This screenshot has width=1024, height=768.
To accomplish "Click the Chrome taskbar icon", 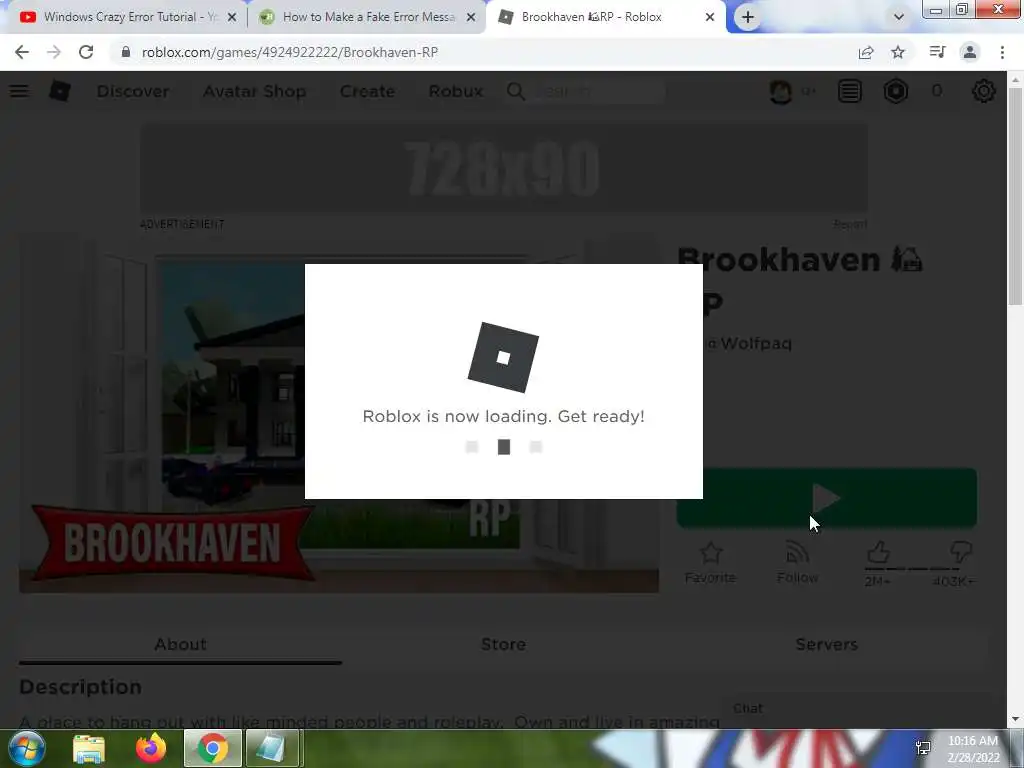I will (x=212, y=748).
